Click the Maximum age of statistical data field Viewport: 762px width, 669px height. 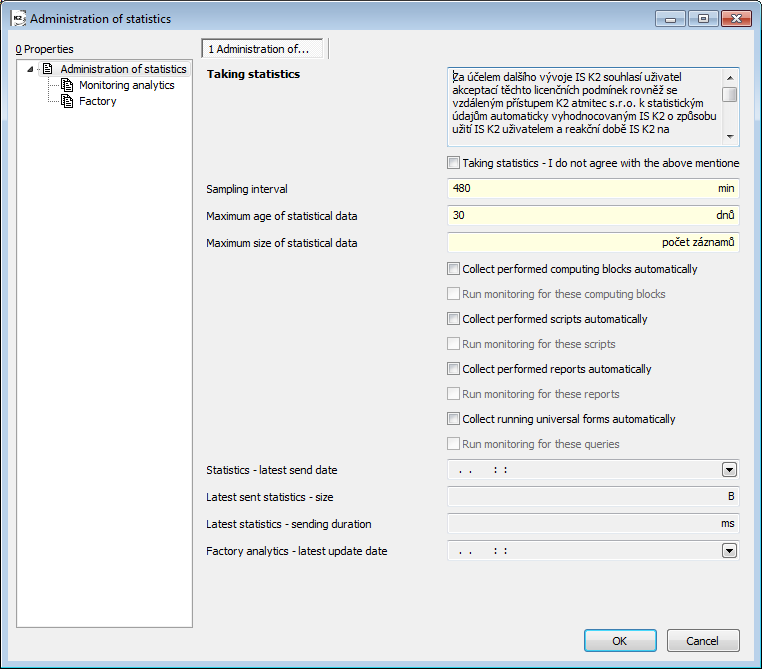(x=593, y=215)
